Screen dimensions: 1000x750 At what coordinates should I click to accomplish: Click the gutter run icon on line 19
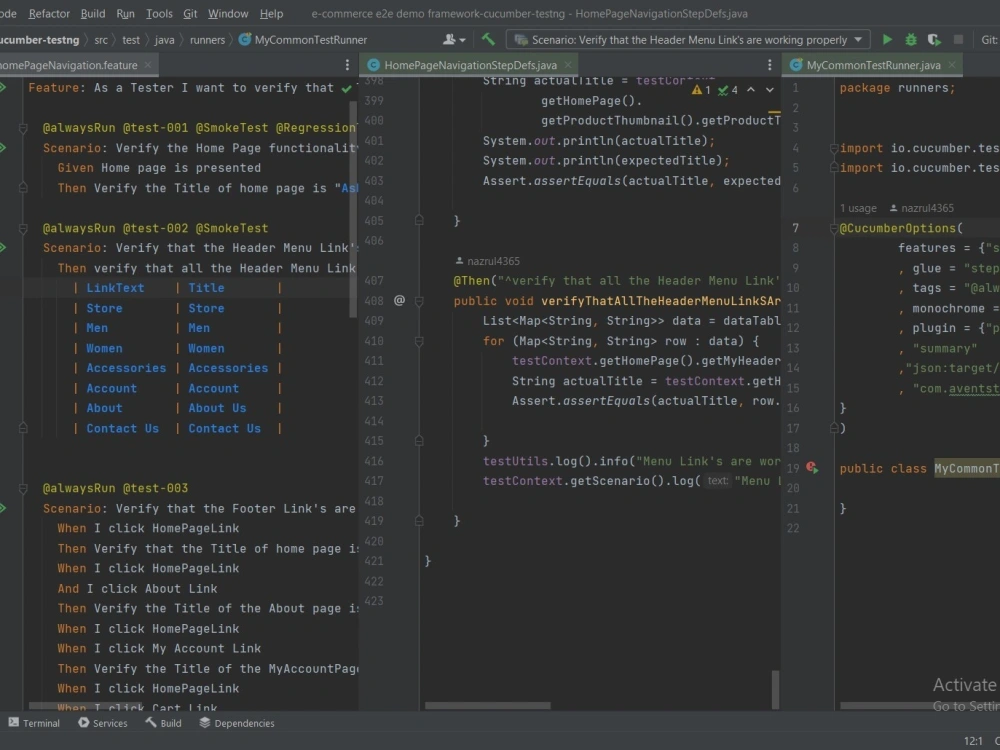812,468
